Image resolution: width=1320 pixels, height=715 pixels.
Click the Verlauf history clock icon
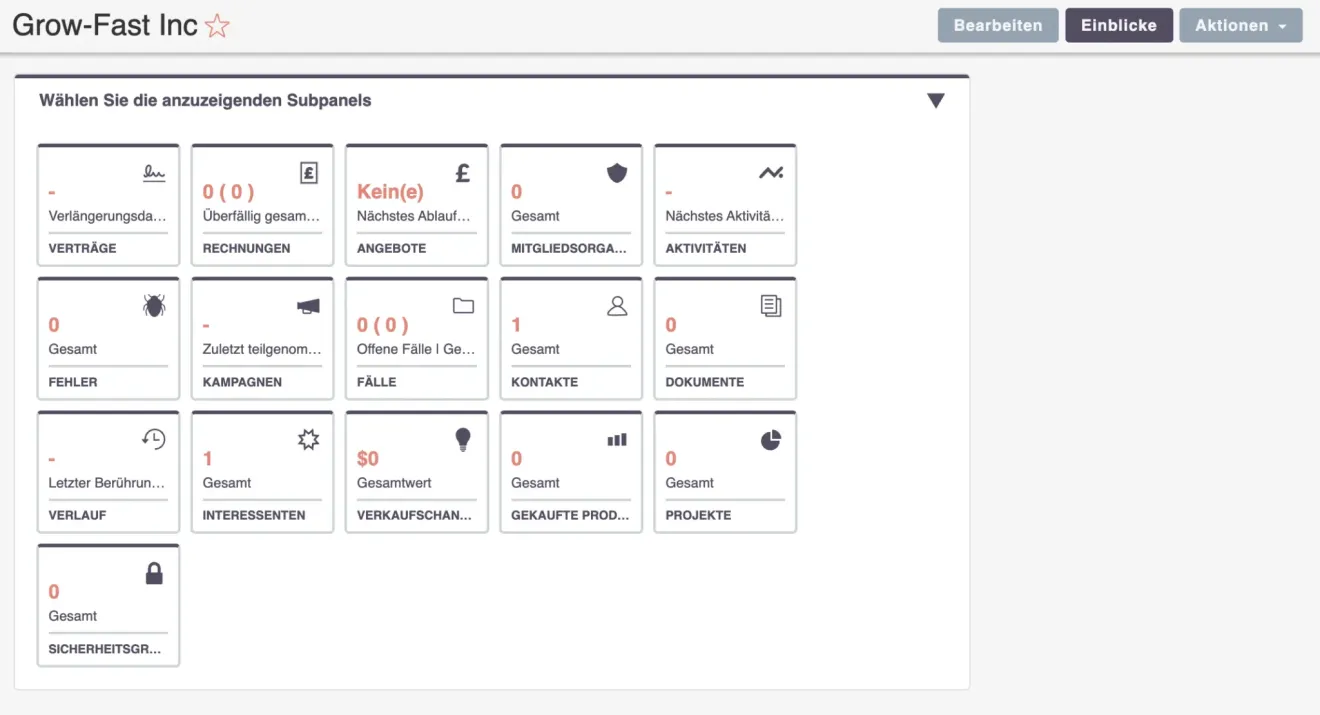(153, 438)
